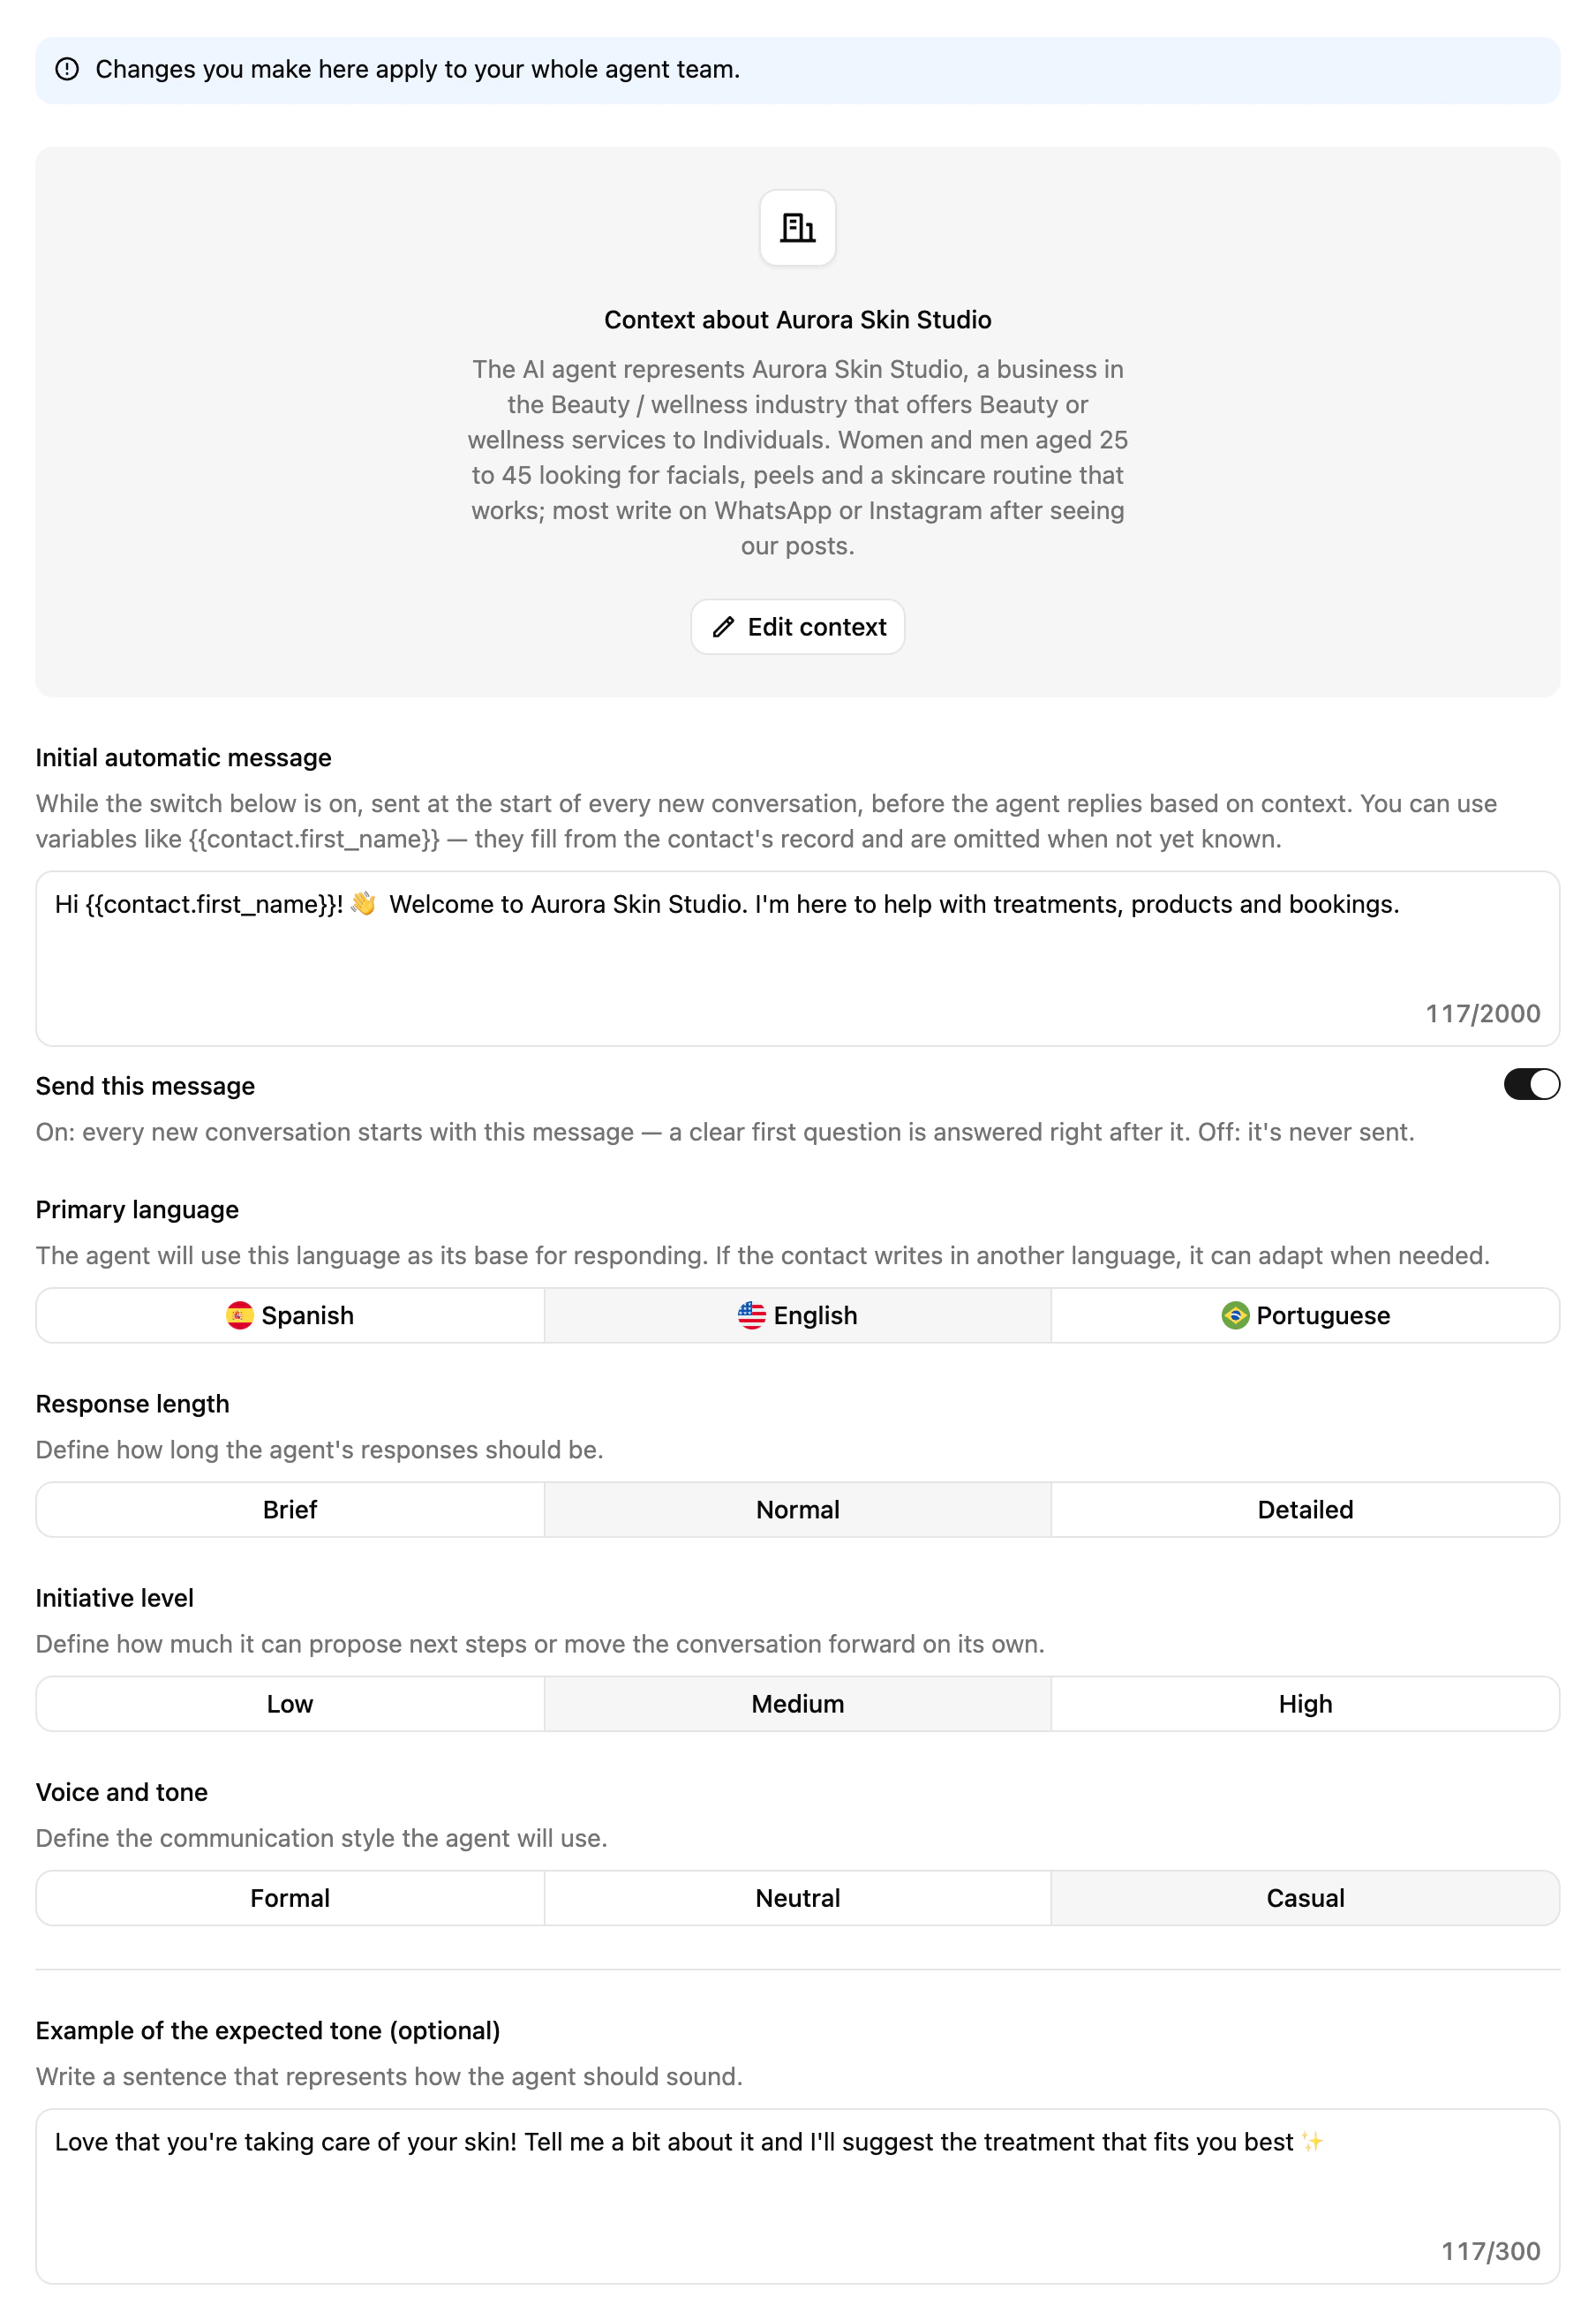
Task: Set initiative level to Low
Action: [290, 1703]
